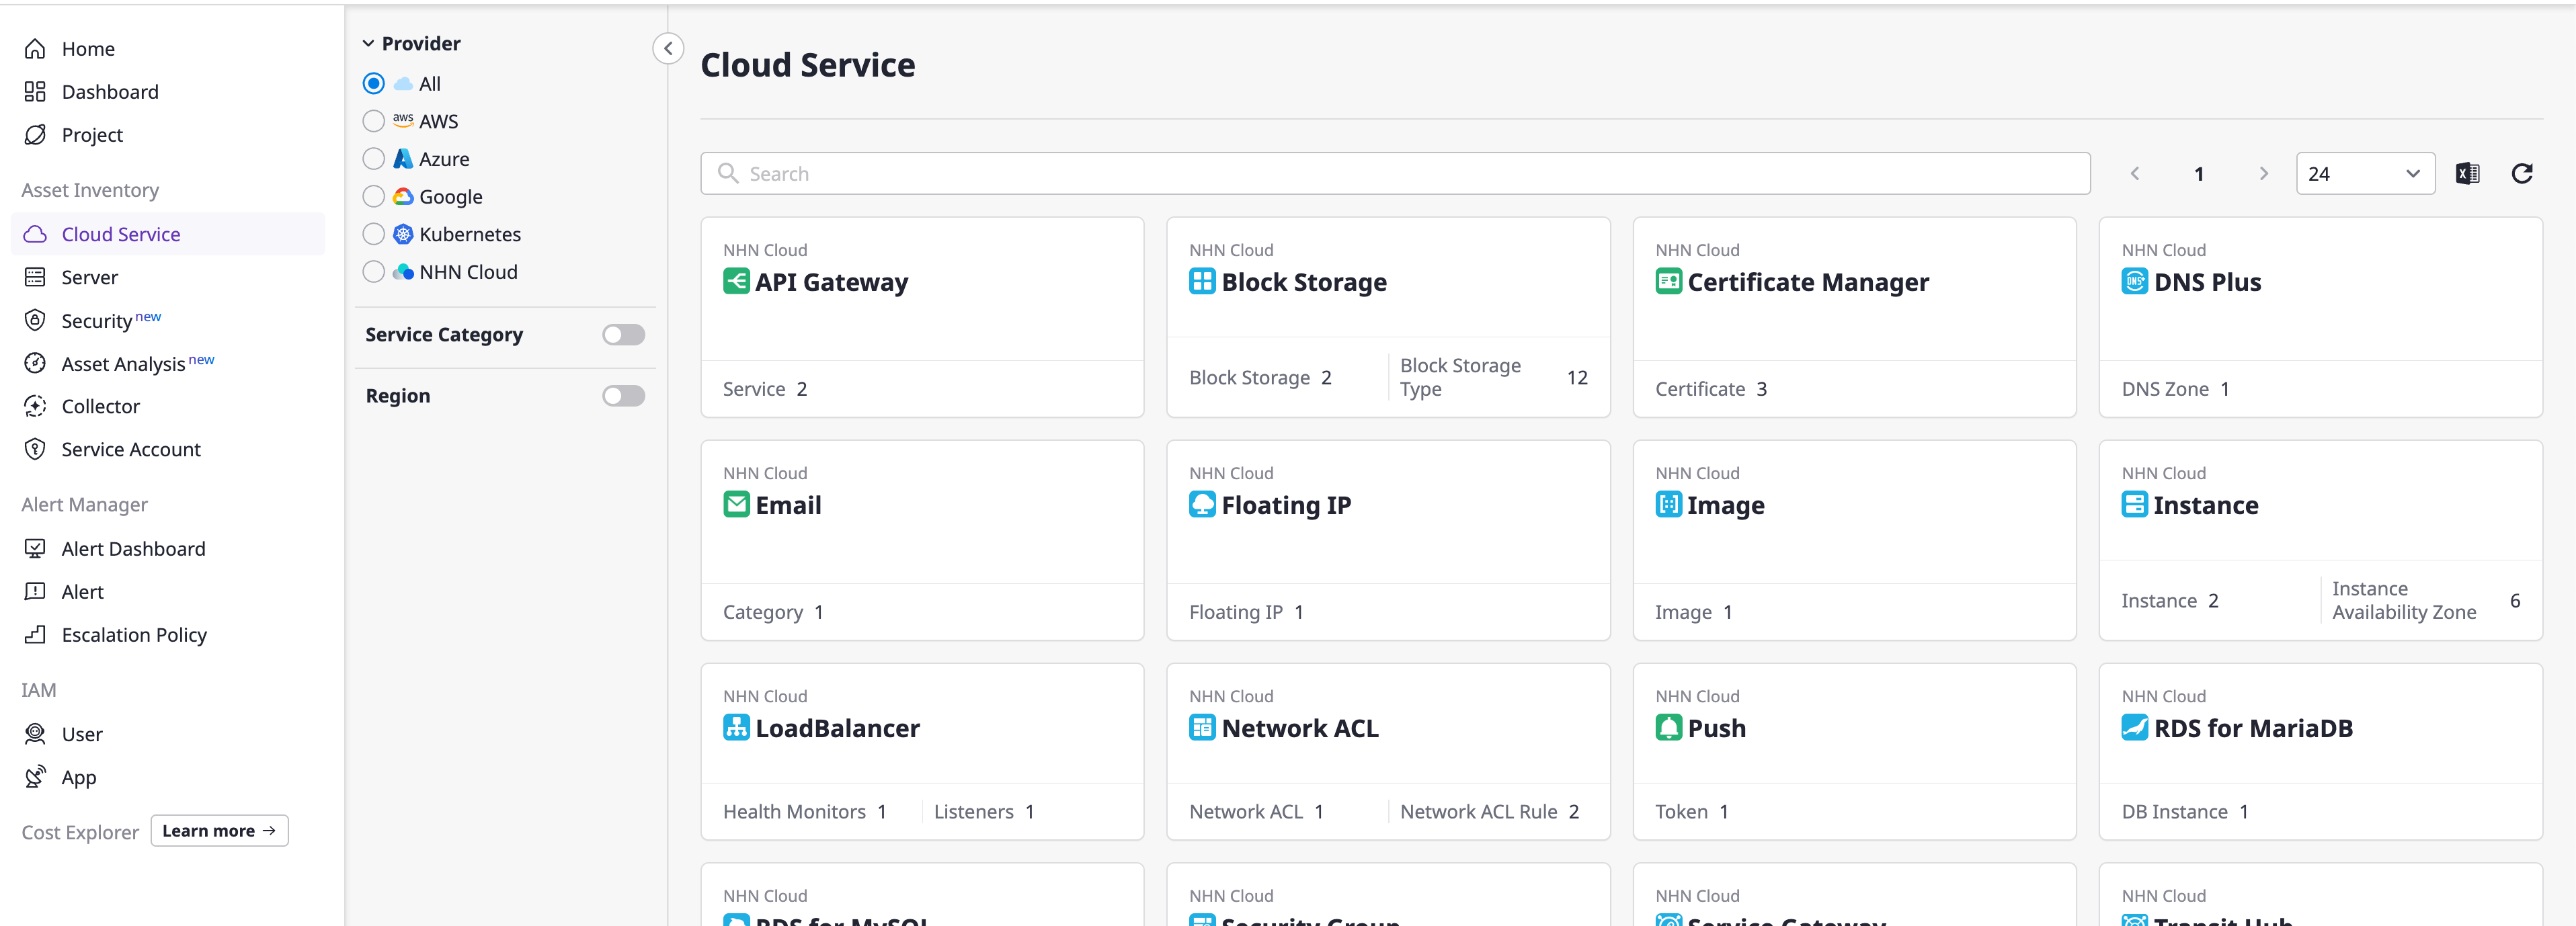Open the 24 page-size dropdown
This screenshot has height=926, width=2576.
point(2364,174)
